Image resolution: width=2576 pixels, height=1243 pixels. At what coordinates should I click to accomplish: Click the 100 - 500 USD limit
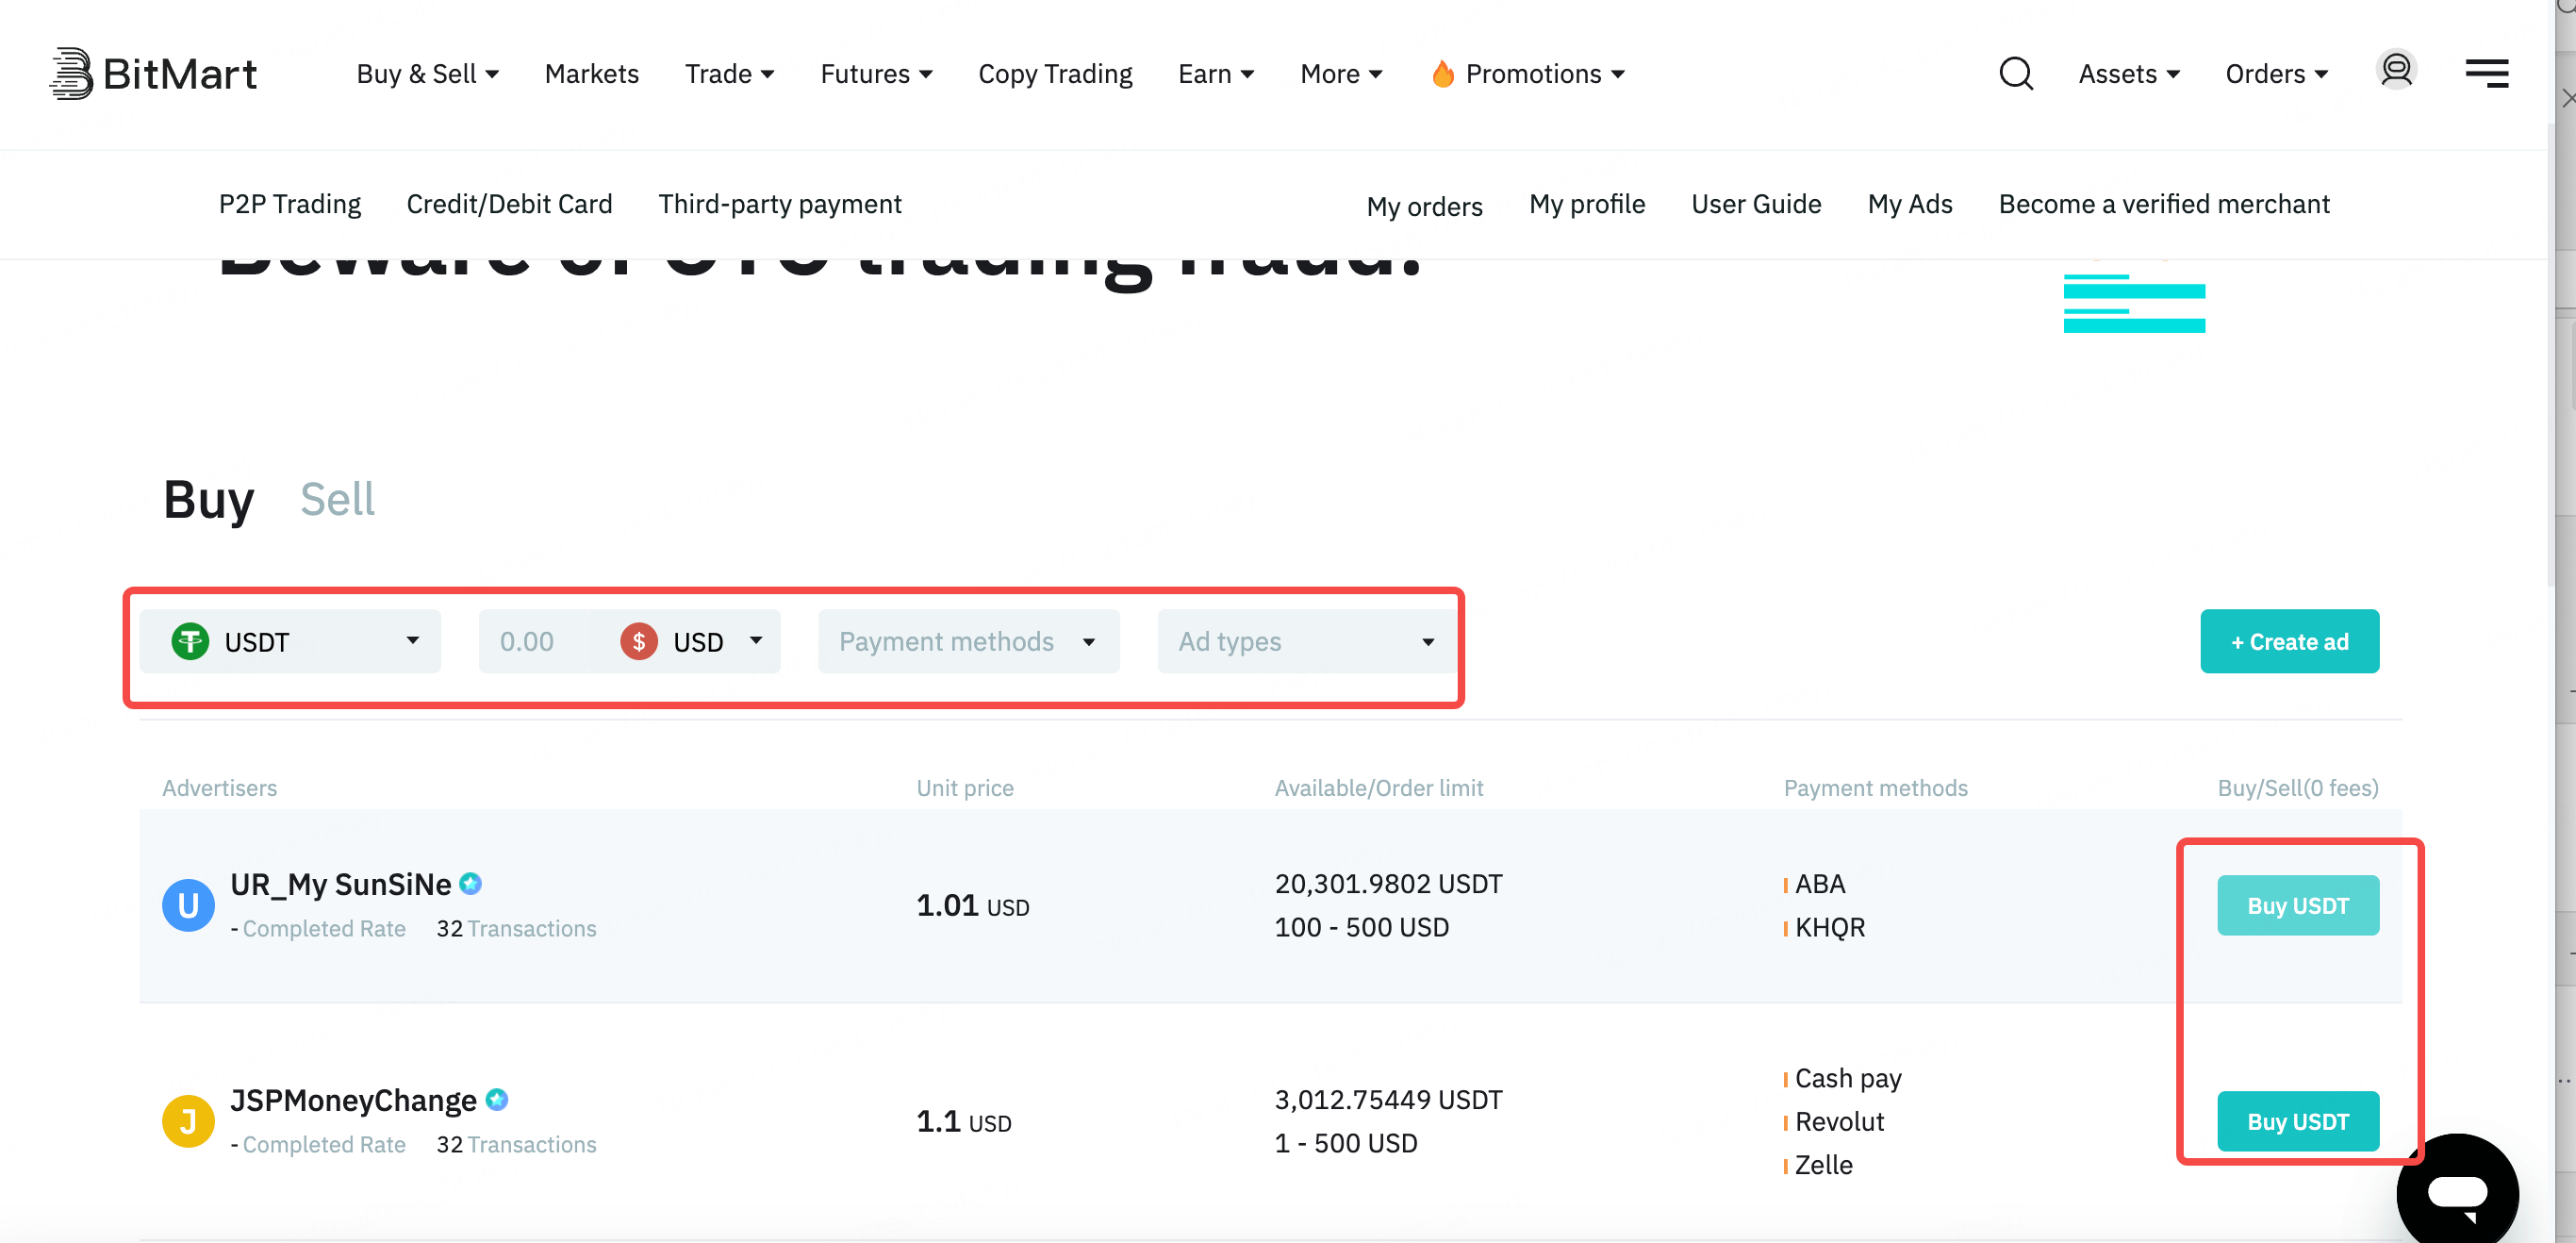[1361, 927]
